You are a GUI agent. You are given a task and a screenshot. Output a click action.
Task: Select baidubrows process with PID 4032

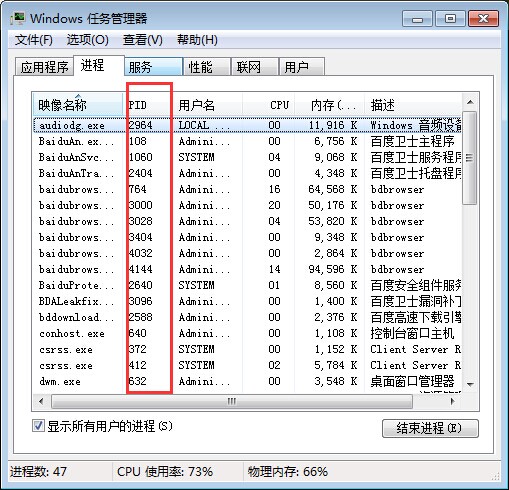(247, 253)
